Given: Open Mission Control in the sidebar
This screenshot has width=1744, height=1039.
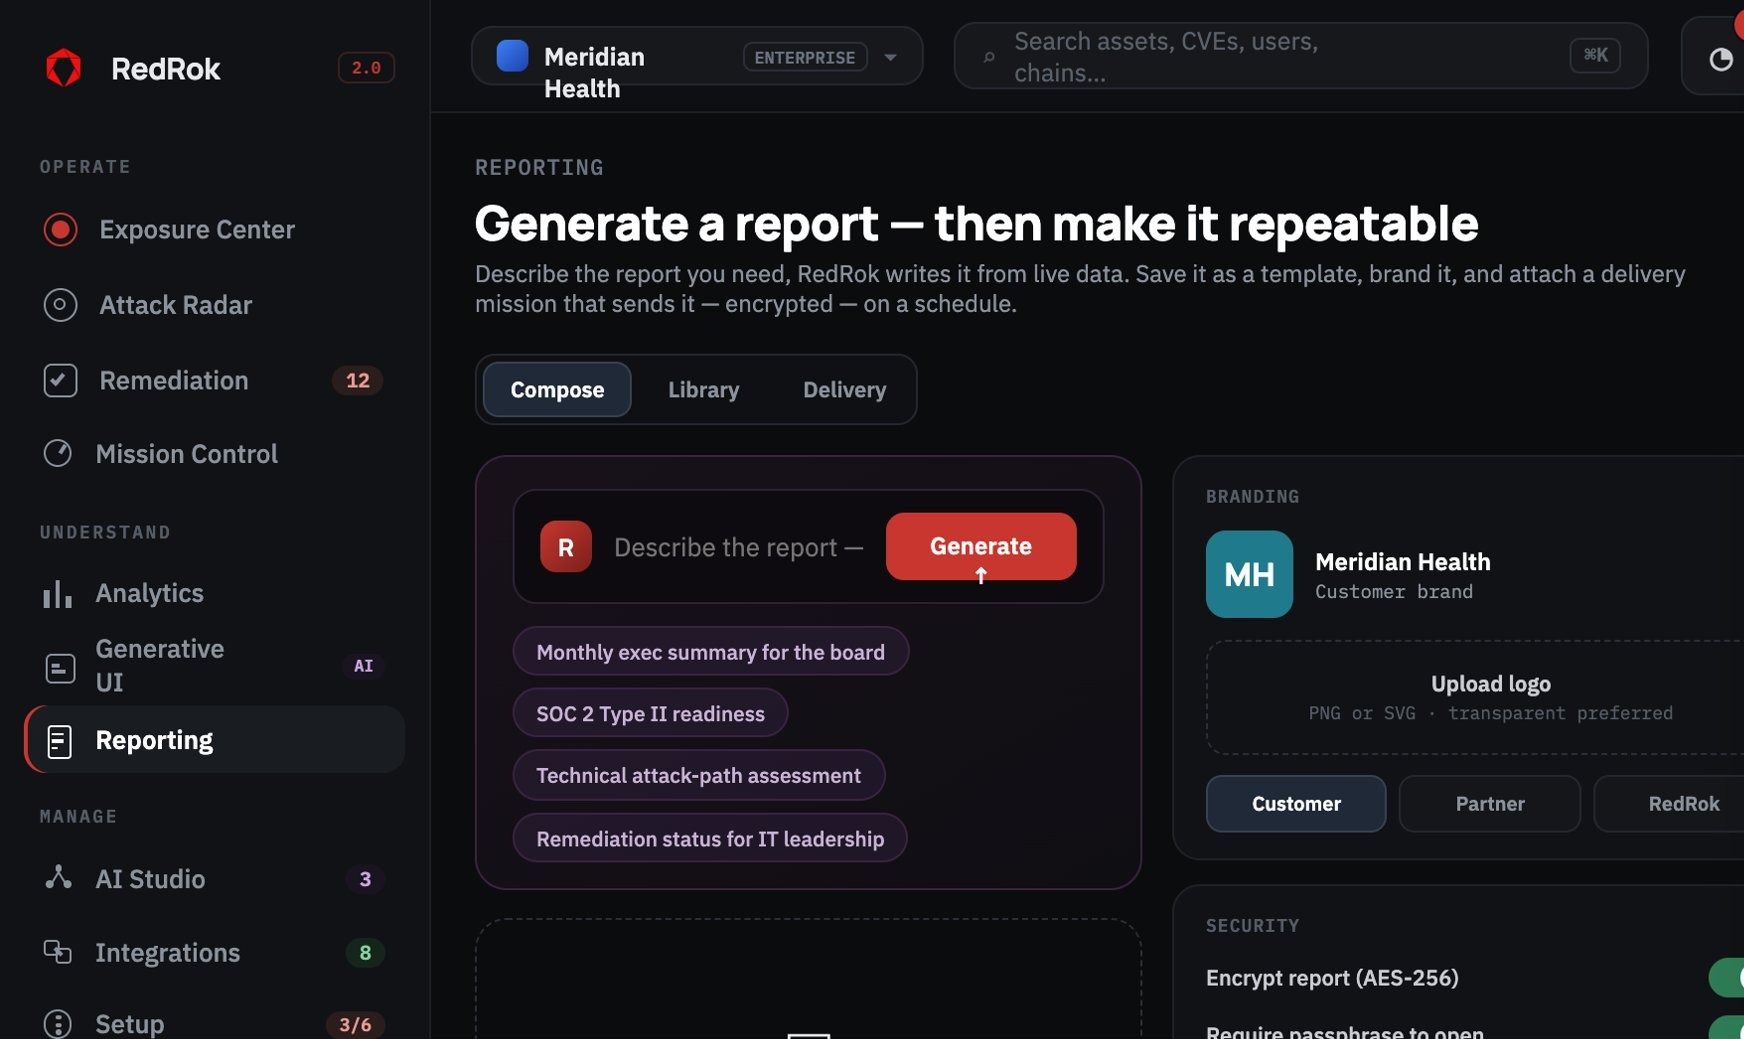Looking at the screenshot, I should pos(214,453).
